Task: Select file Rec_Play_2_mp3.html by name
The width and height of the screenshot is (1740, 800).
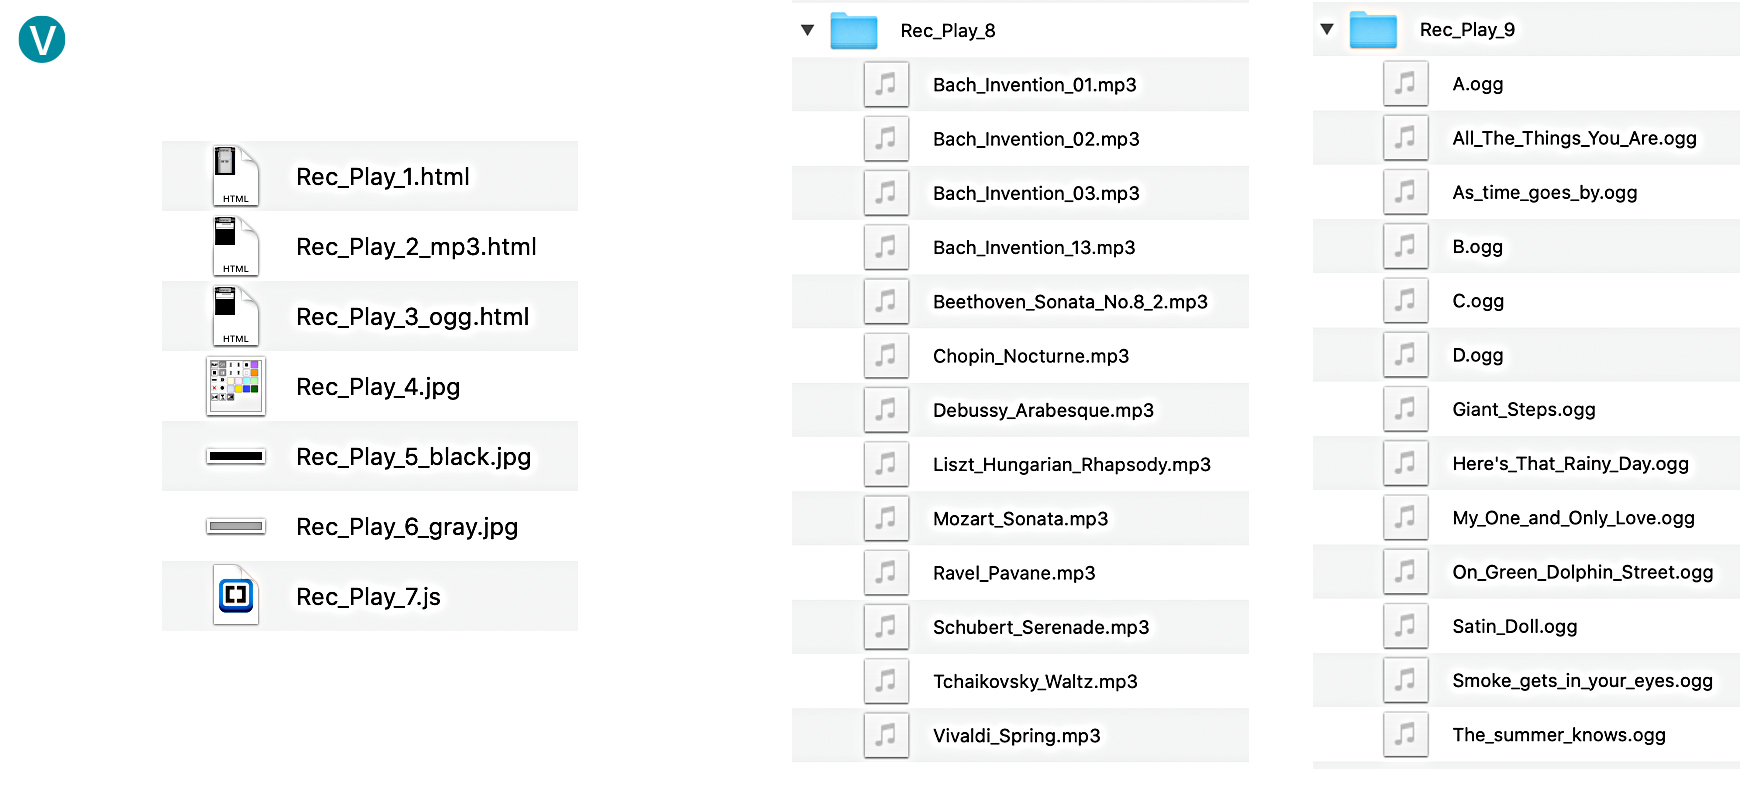Action: pyautogui.click(x=416, y=247)
